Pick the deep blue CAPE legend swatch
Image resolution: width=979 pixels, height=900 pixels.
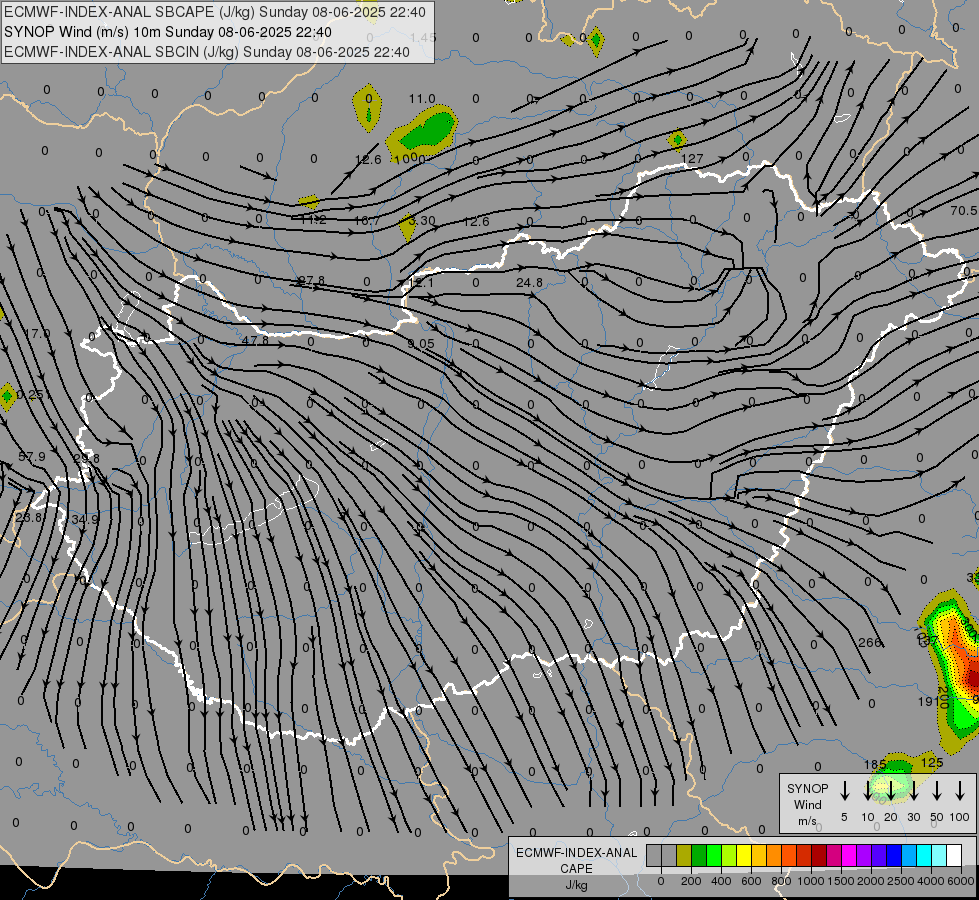pos(893,856)
